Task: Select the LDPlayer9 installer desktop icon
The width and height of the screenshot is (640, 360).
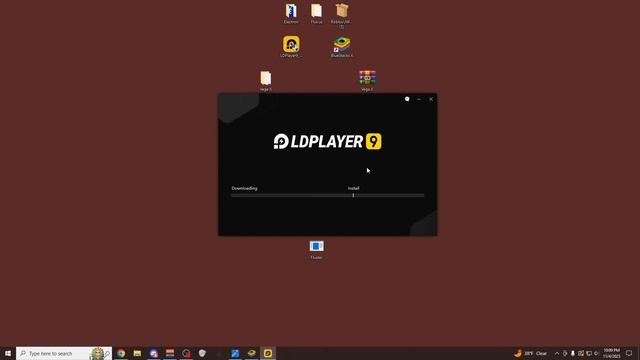Action: click(291, 47)
